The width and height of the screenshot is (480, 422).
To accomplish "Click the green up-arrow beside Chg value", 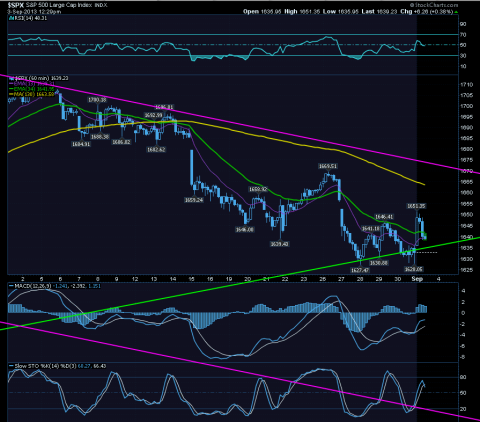I will point(456,12).
